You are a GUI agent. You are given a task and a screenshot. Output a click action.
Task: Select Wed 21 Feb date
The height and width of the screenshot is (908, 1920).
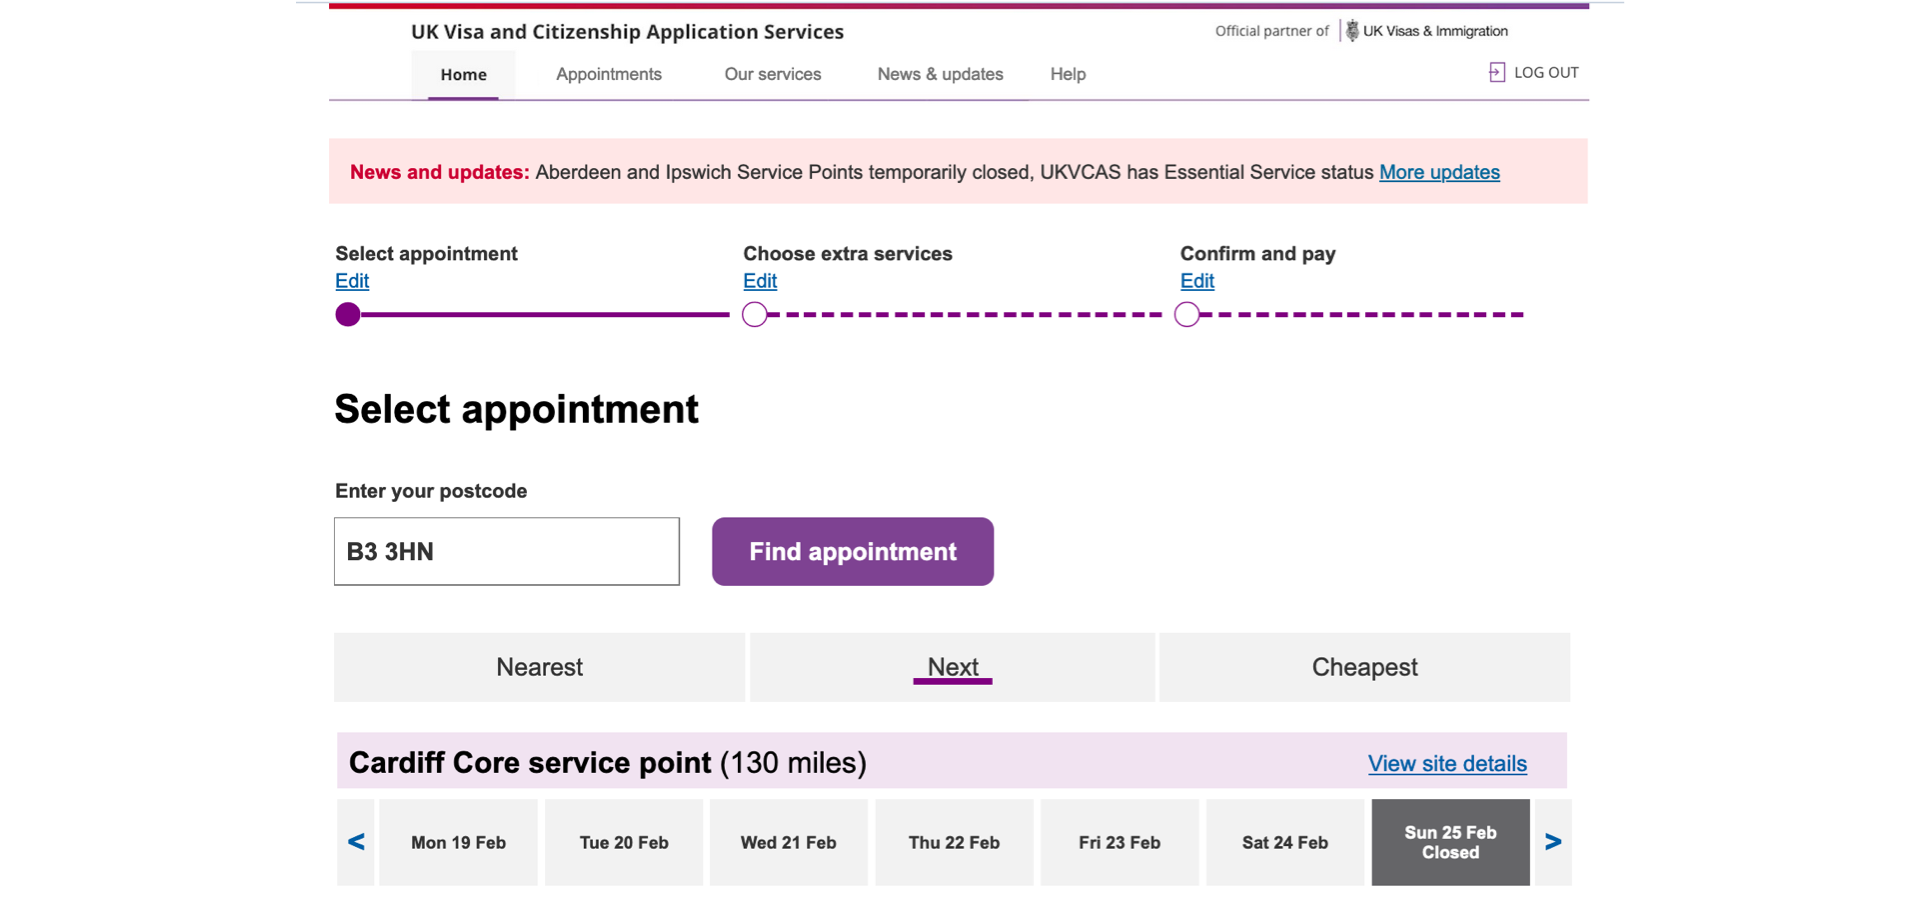789,842
